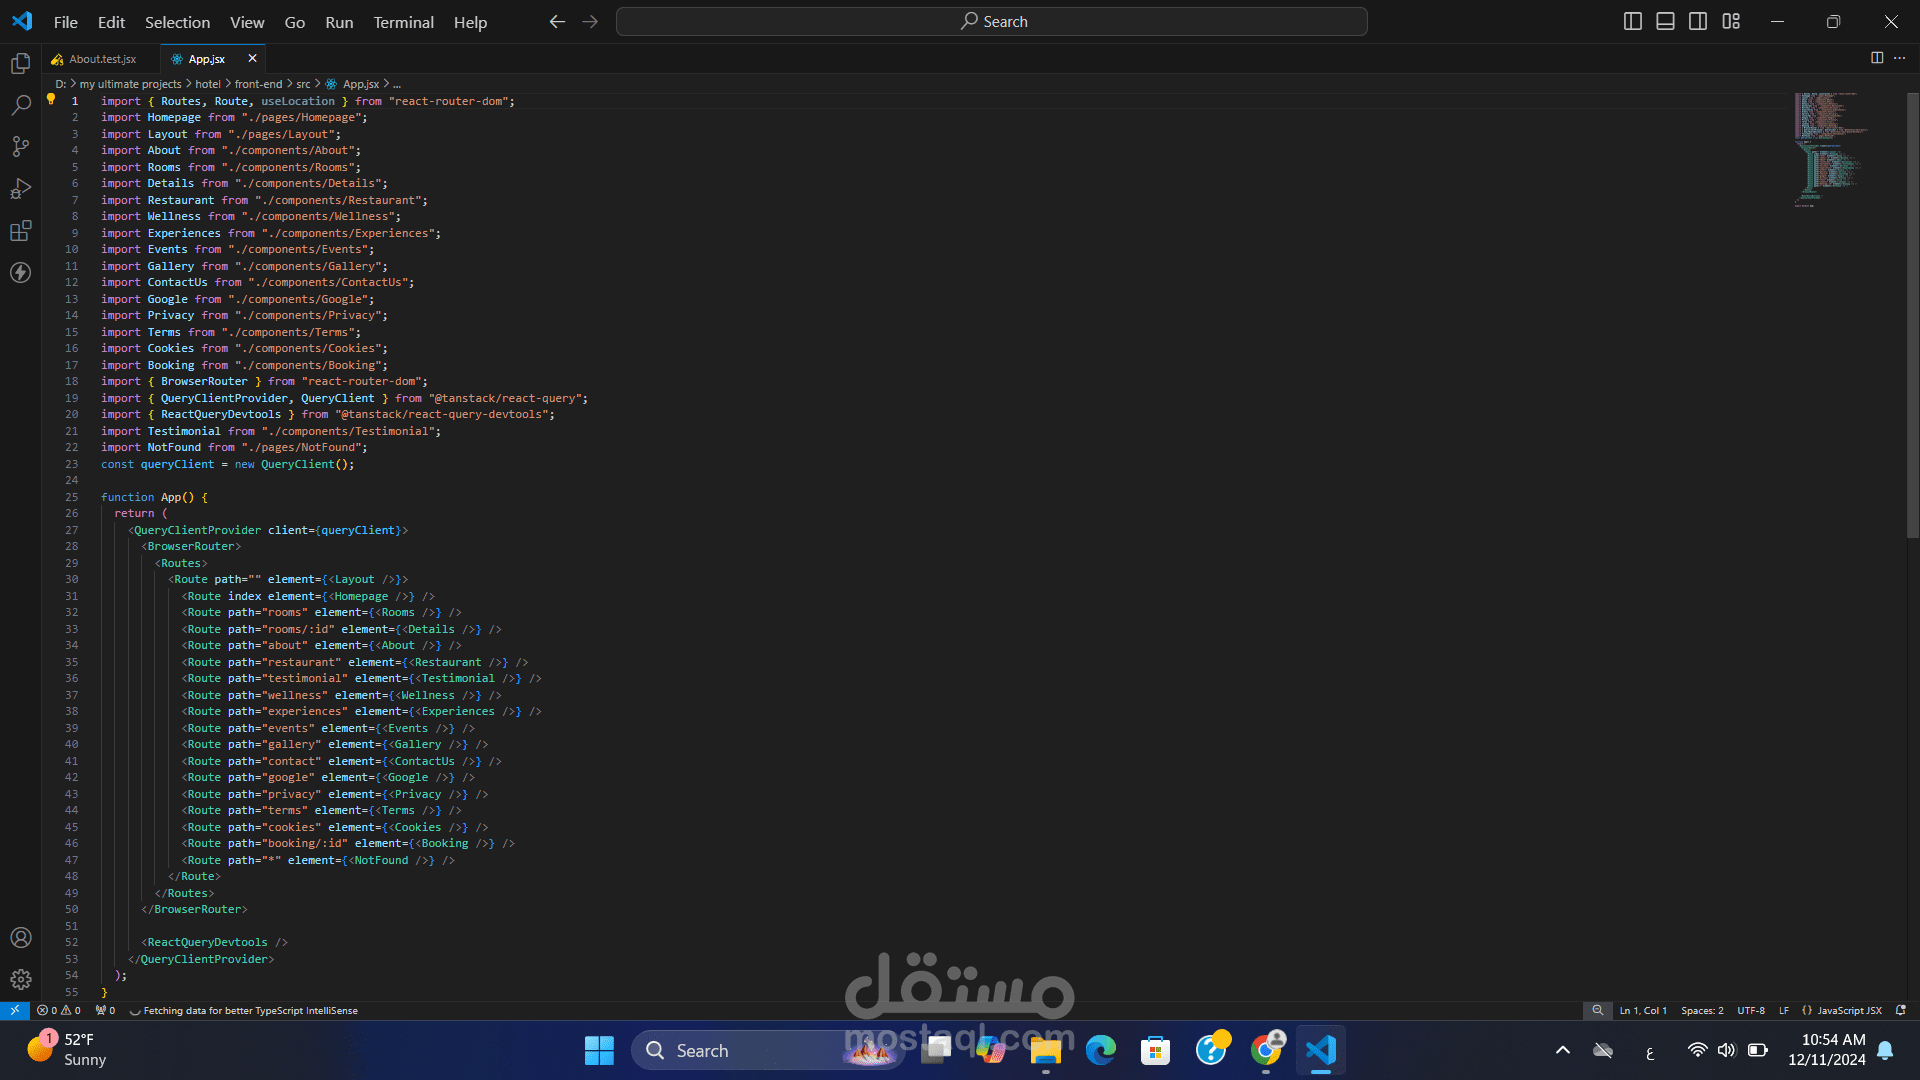Screen dimensions: 1920x1080
Task: Change indentation via Spaces: 2
Action: [x=1702, y=1011]
